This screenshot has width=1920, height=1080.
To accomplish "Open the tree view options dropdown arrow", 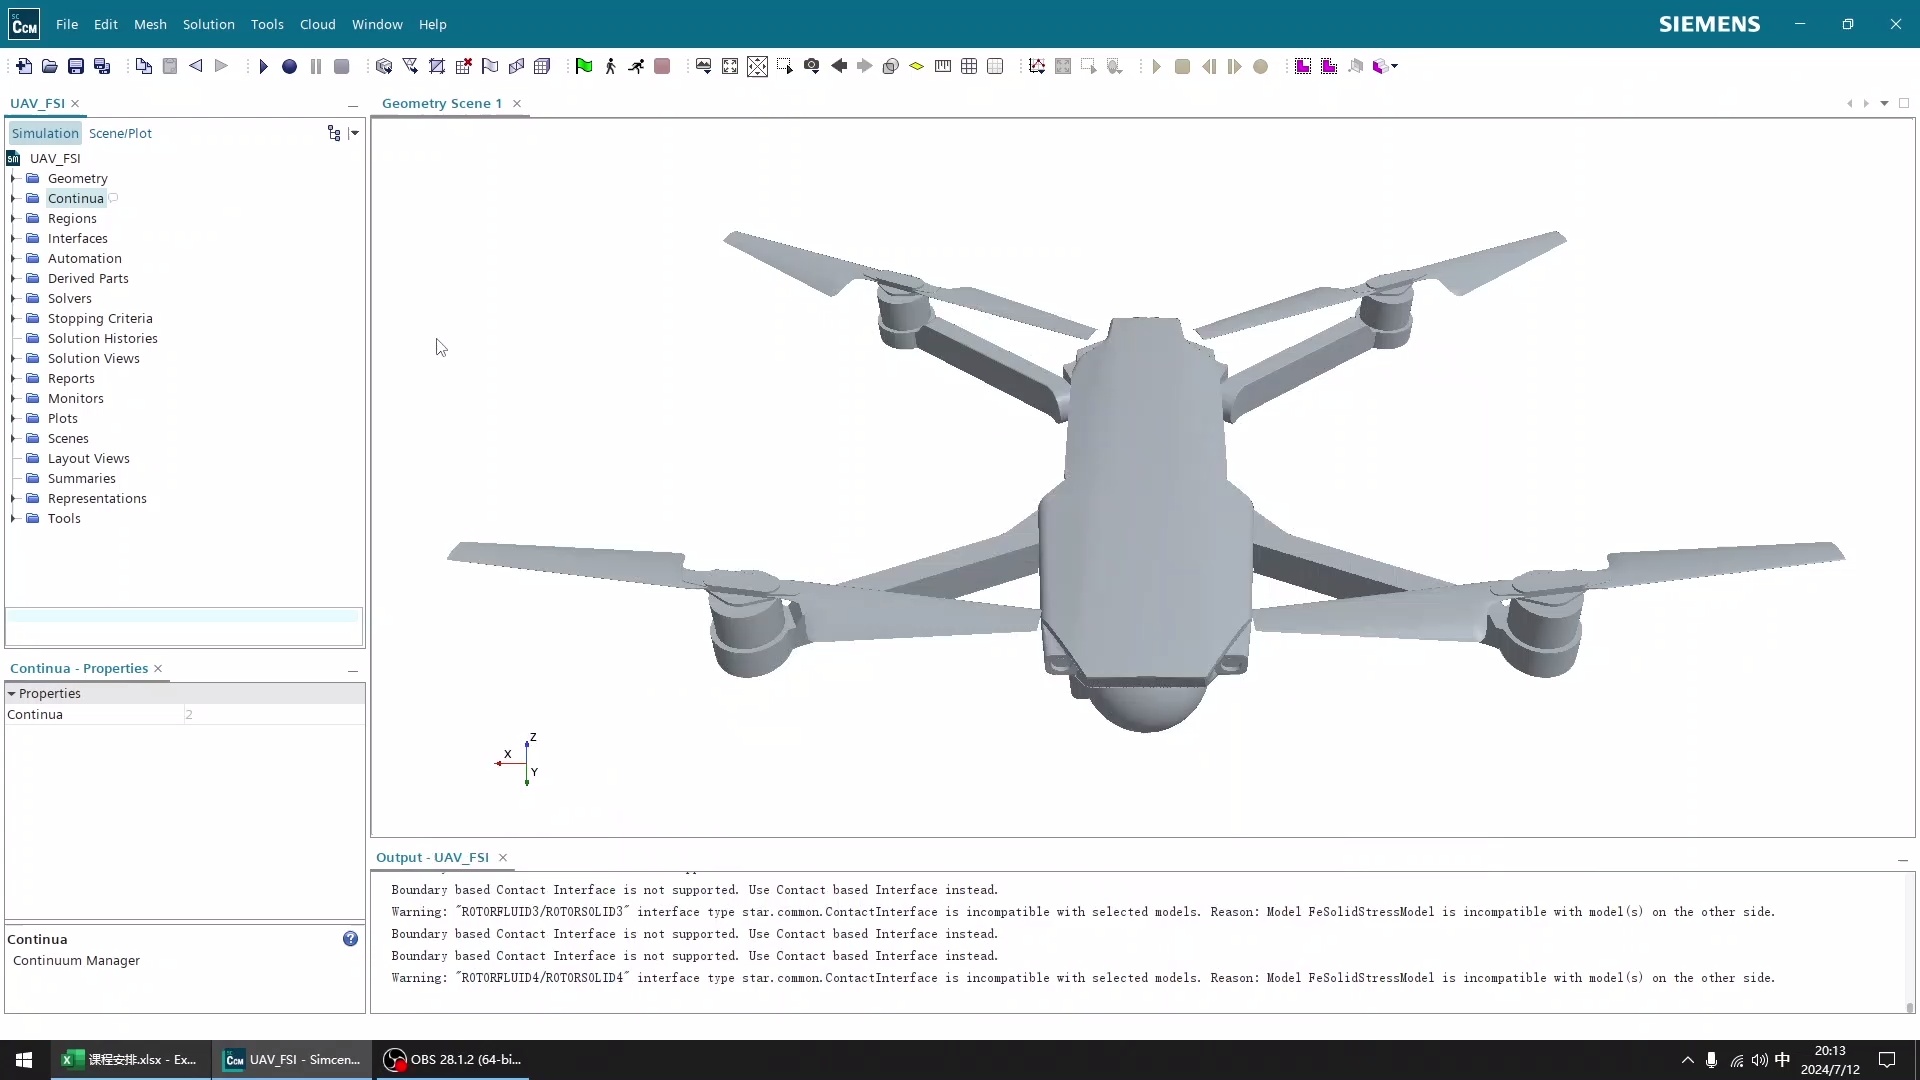I will 354,133.
